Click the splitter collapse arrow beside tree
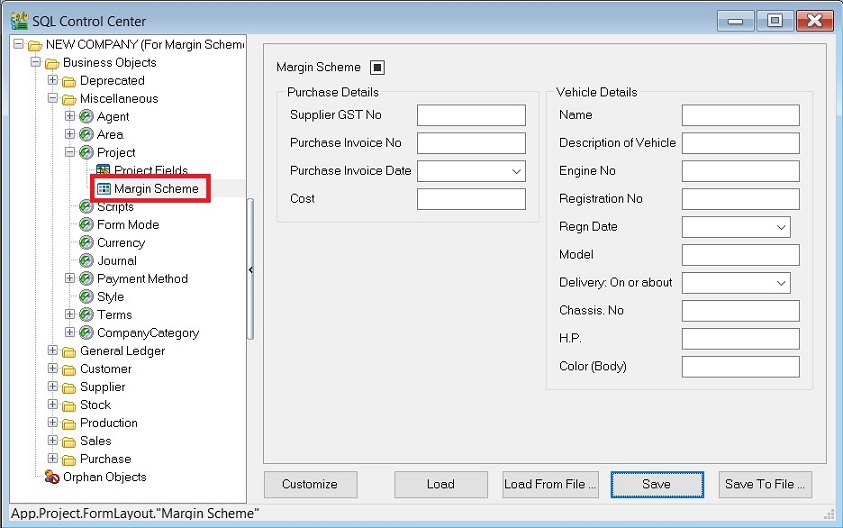 251,270
